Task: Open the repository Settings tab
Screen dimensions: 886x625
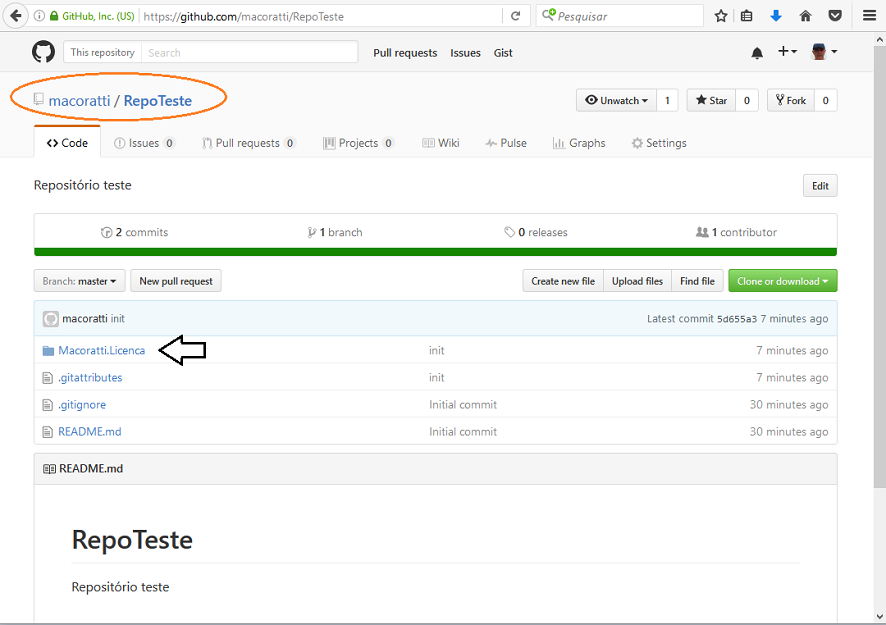Action: coord(659,143)
